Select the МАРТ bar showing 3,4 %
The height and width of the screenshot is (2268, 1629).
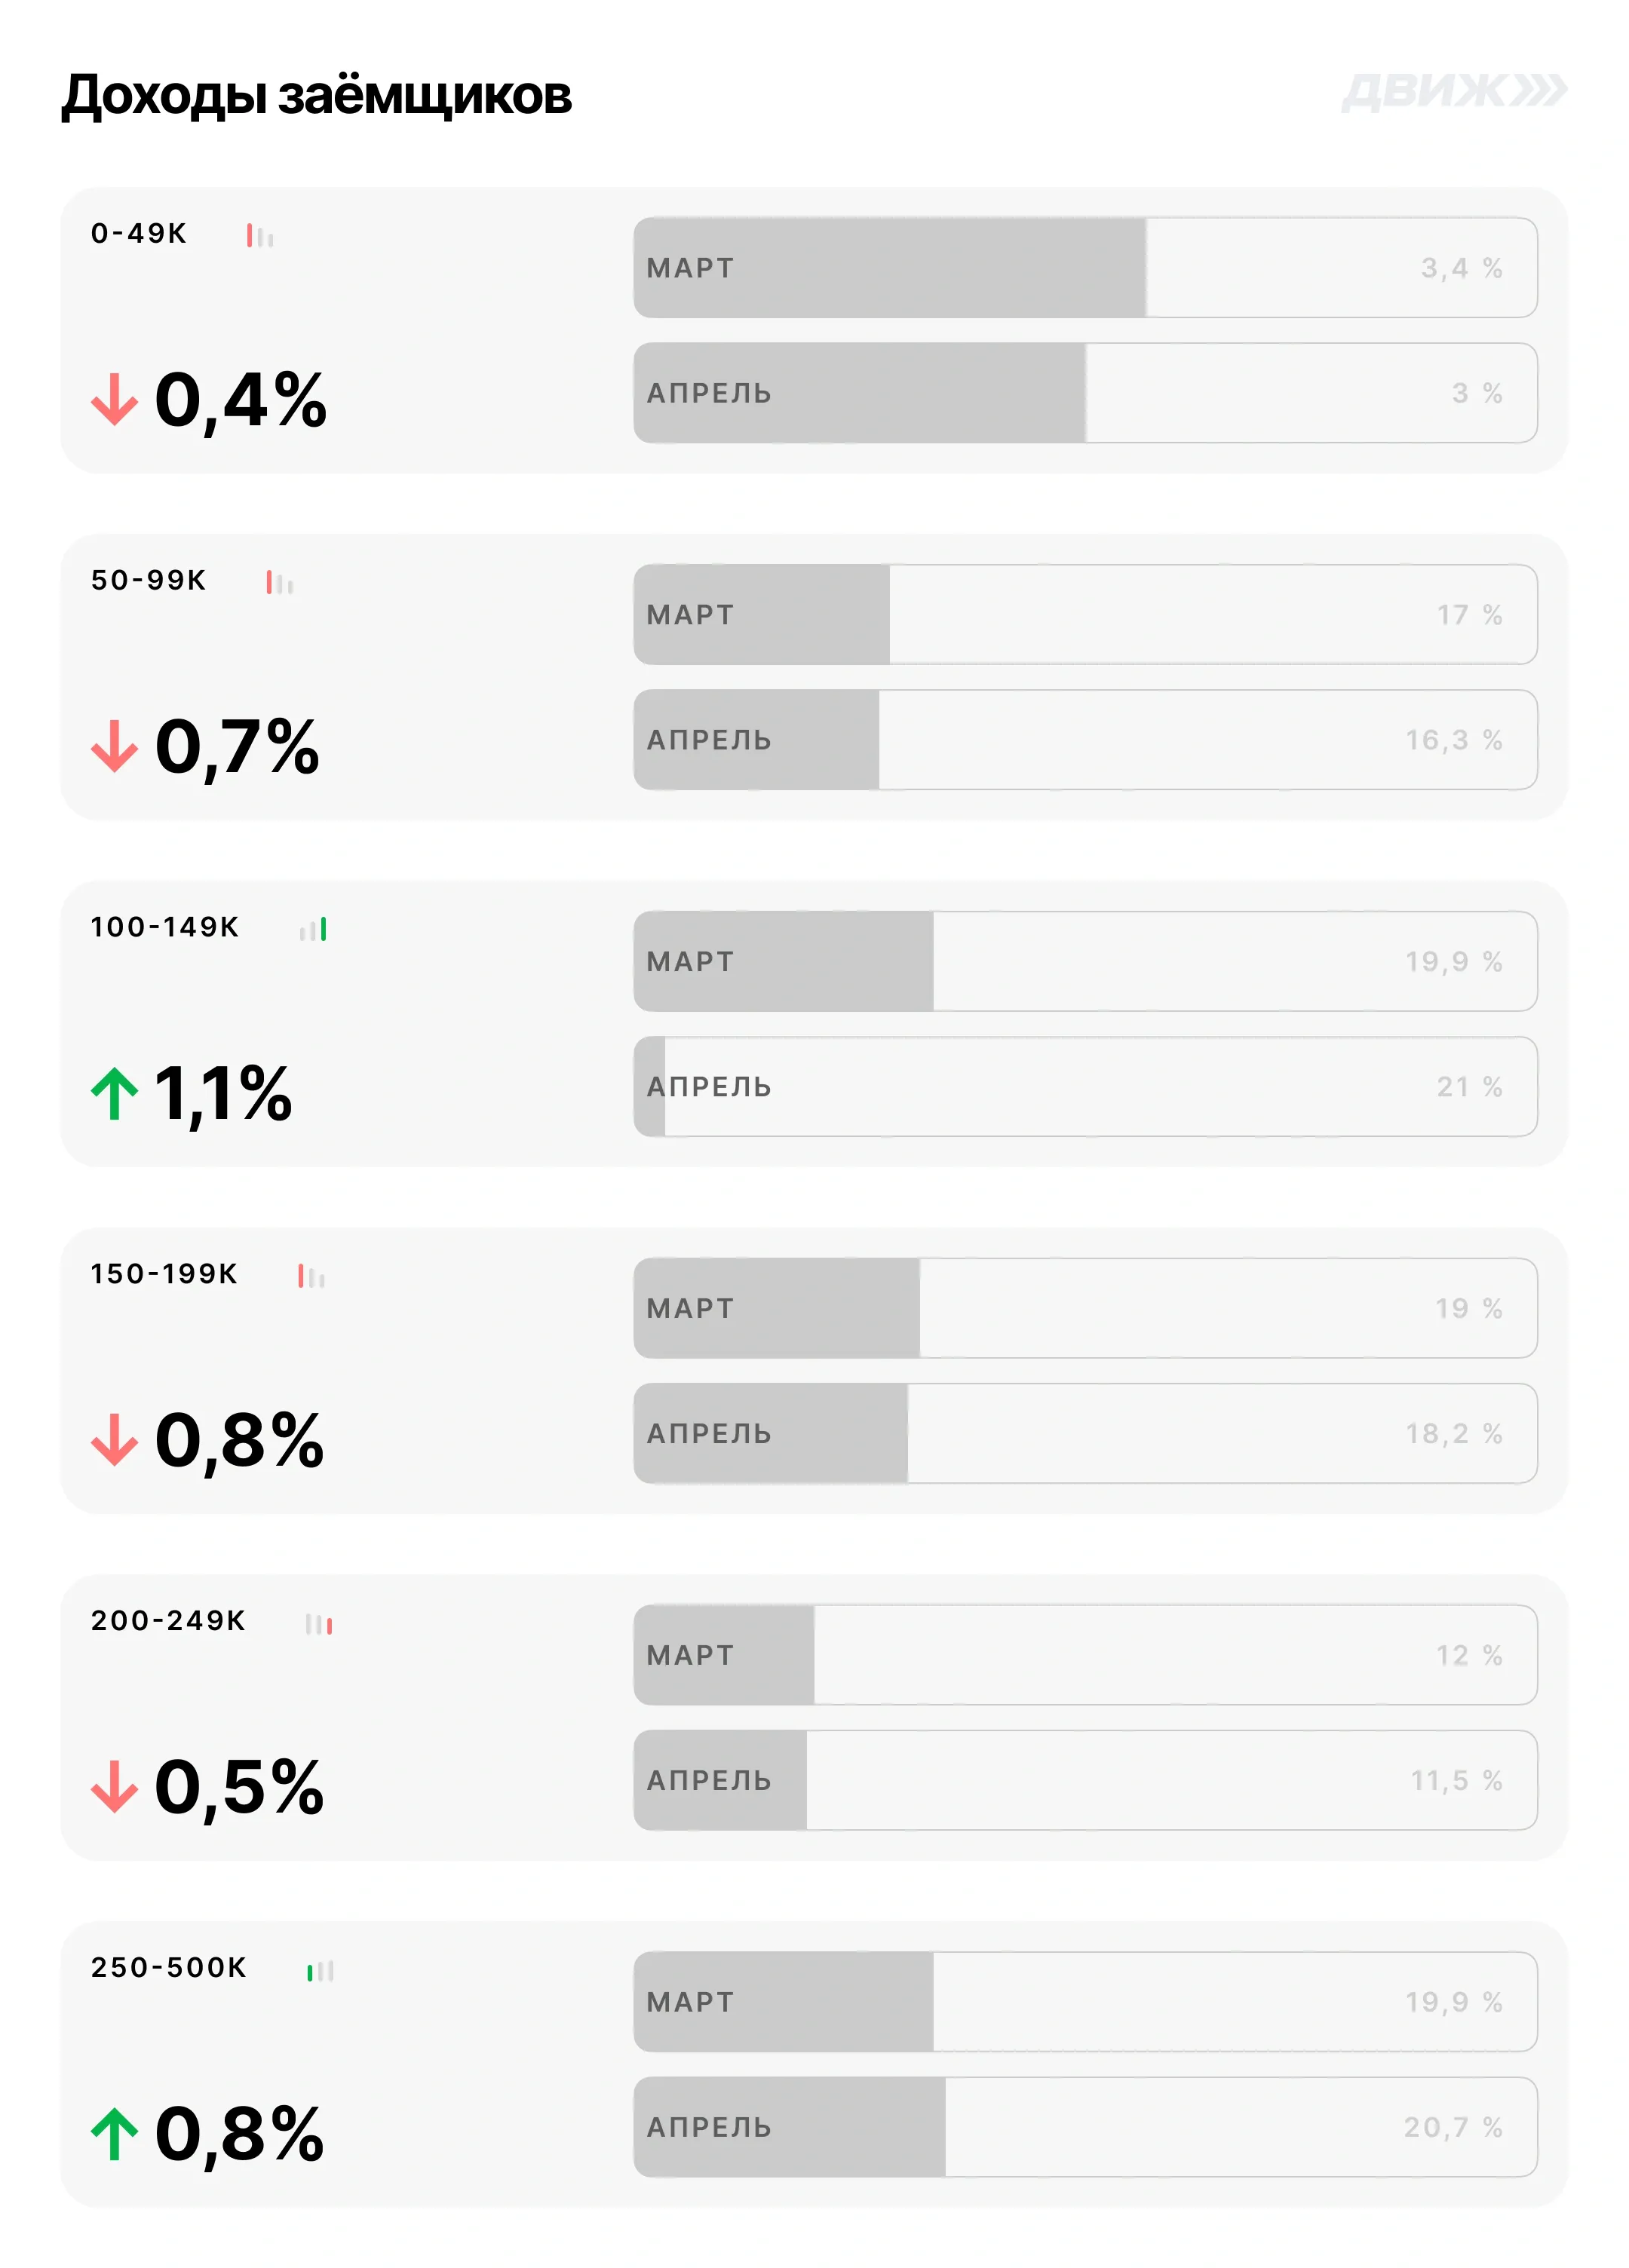pyautogui.click(x=1085, y=267)
